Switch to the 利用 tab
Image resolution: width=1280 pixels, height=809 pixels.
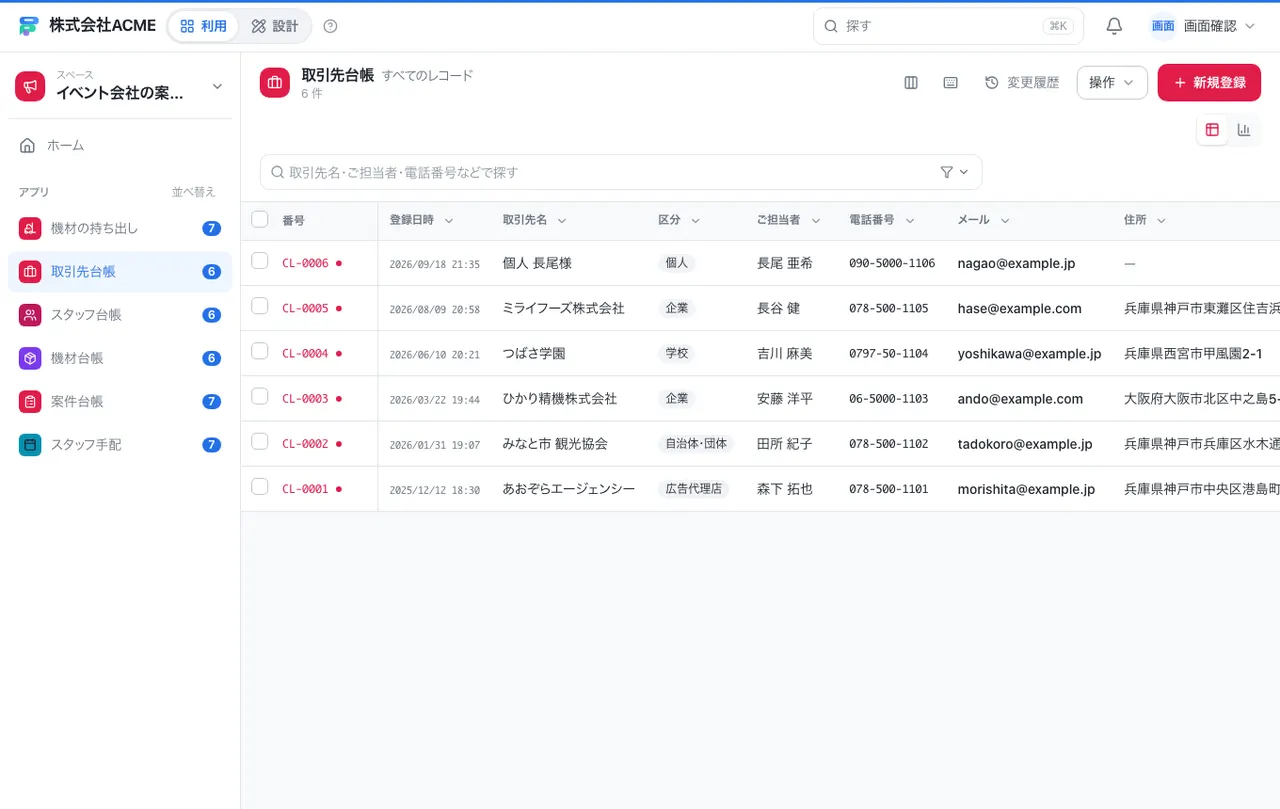(204, 26)
